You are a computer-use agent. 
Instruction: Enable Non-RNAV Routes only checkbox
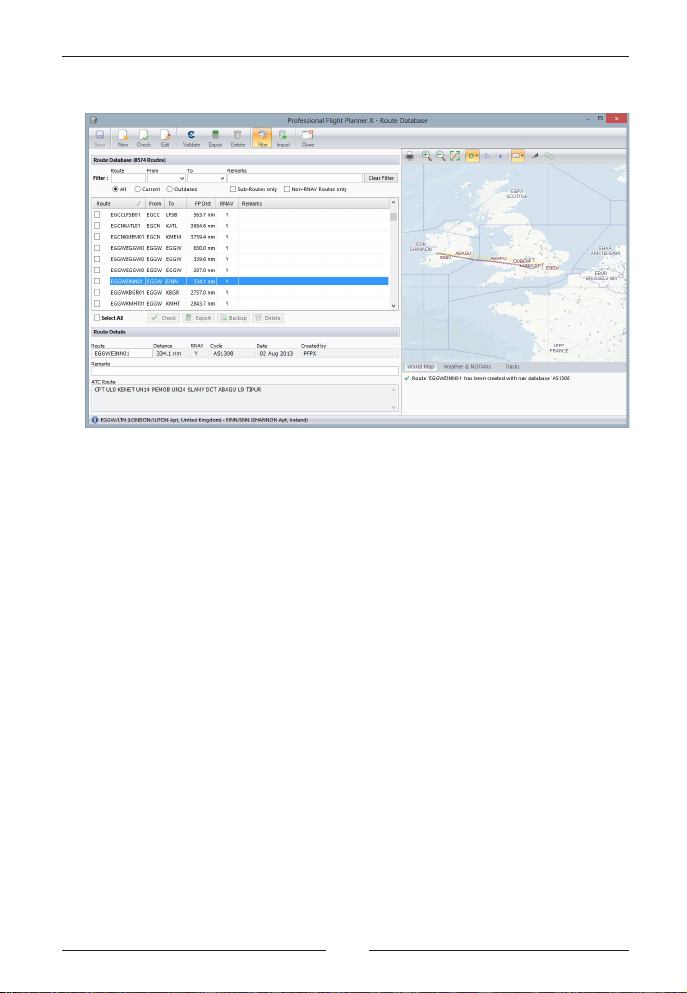pyautogui.click(x=287, y=189)
